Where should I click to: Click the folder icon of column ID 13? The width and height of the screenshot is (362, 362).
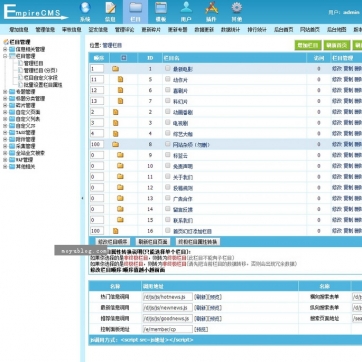click(120, 198)
